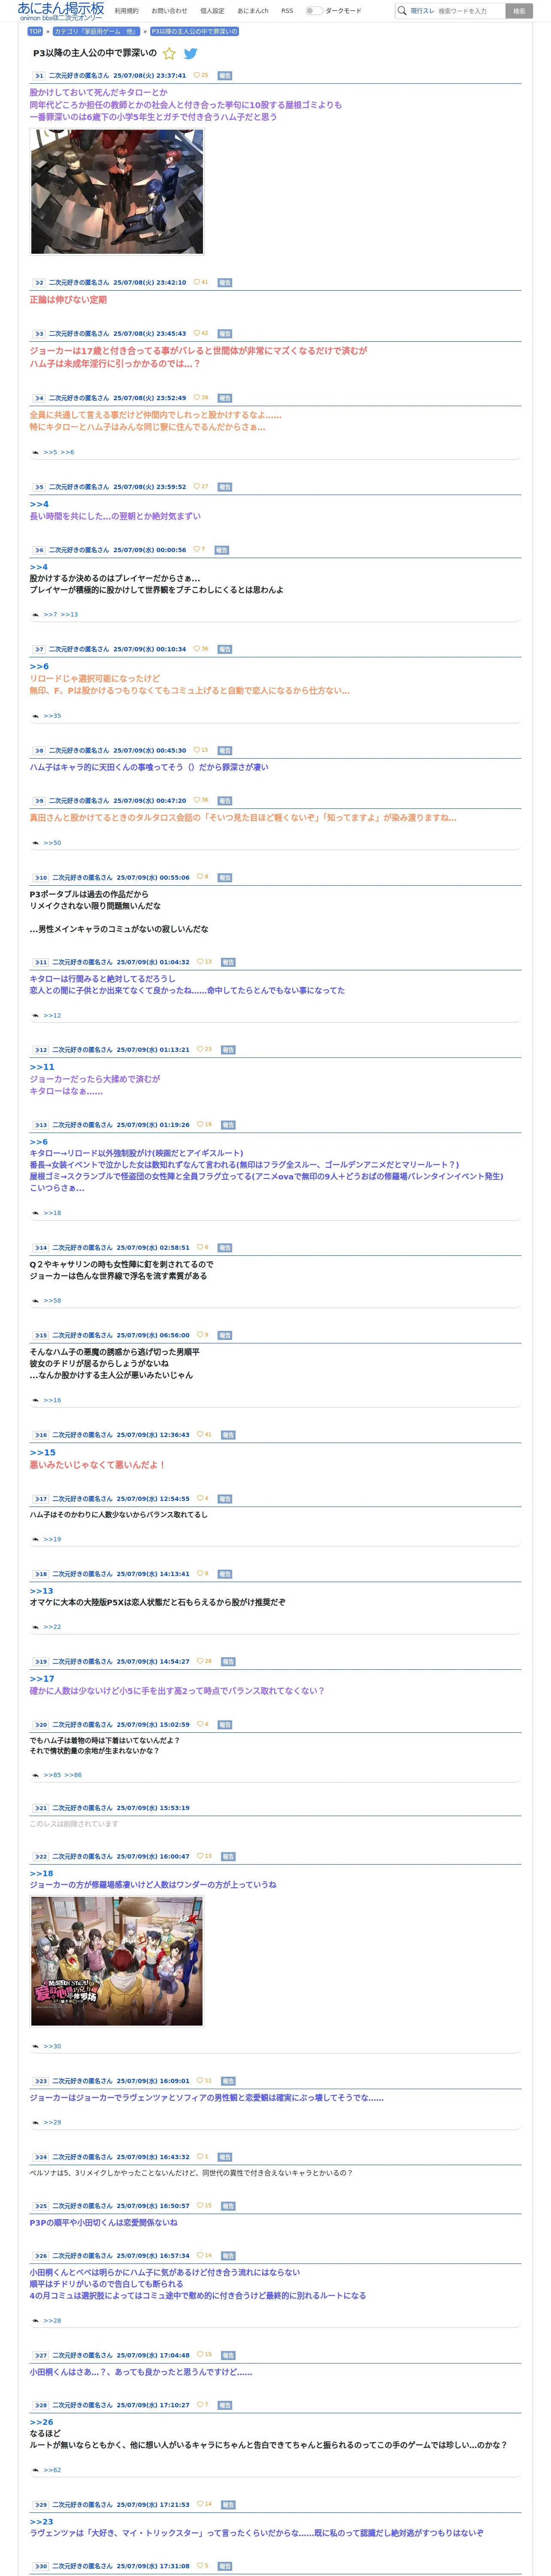Click the >>62 reply link under post 28
551x2576 pixels.
pos(52,2470)
